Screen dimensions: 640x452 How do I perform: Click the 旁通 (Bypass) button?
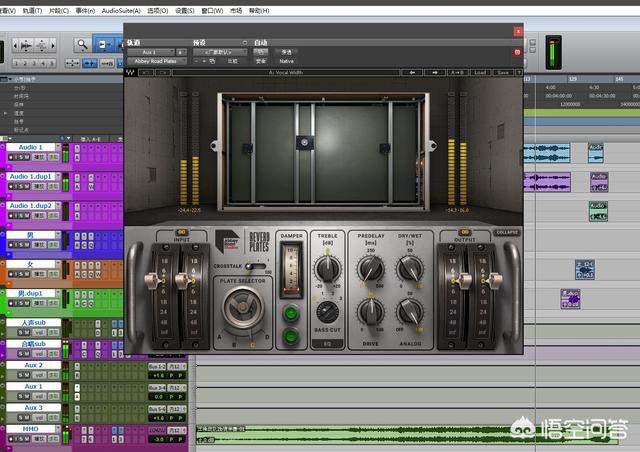pos(287,52)
